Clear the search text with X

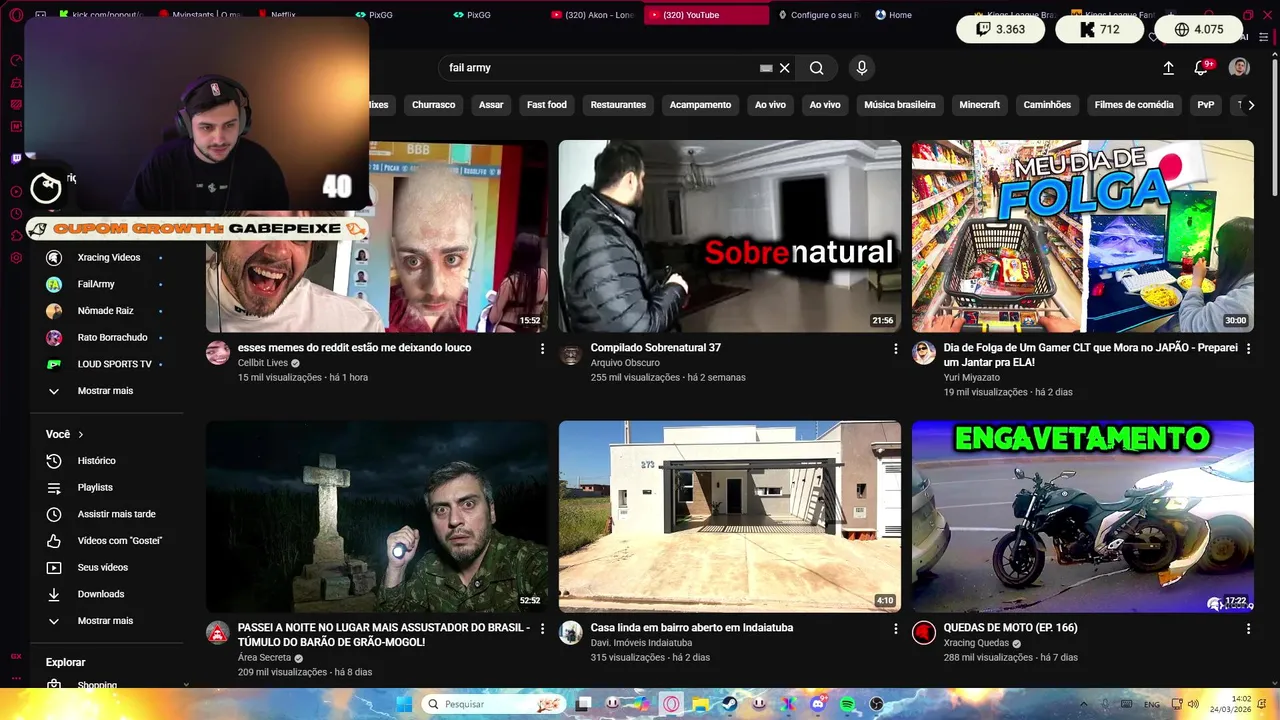785,68
